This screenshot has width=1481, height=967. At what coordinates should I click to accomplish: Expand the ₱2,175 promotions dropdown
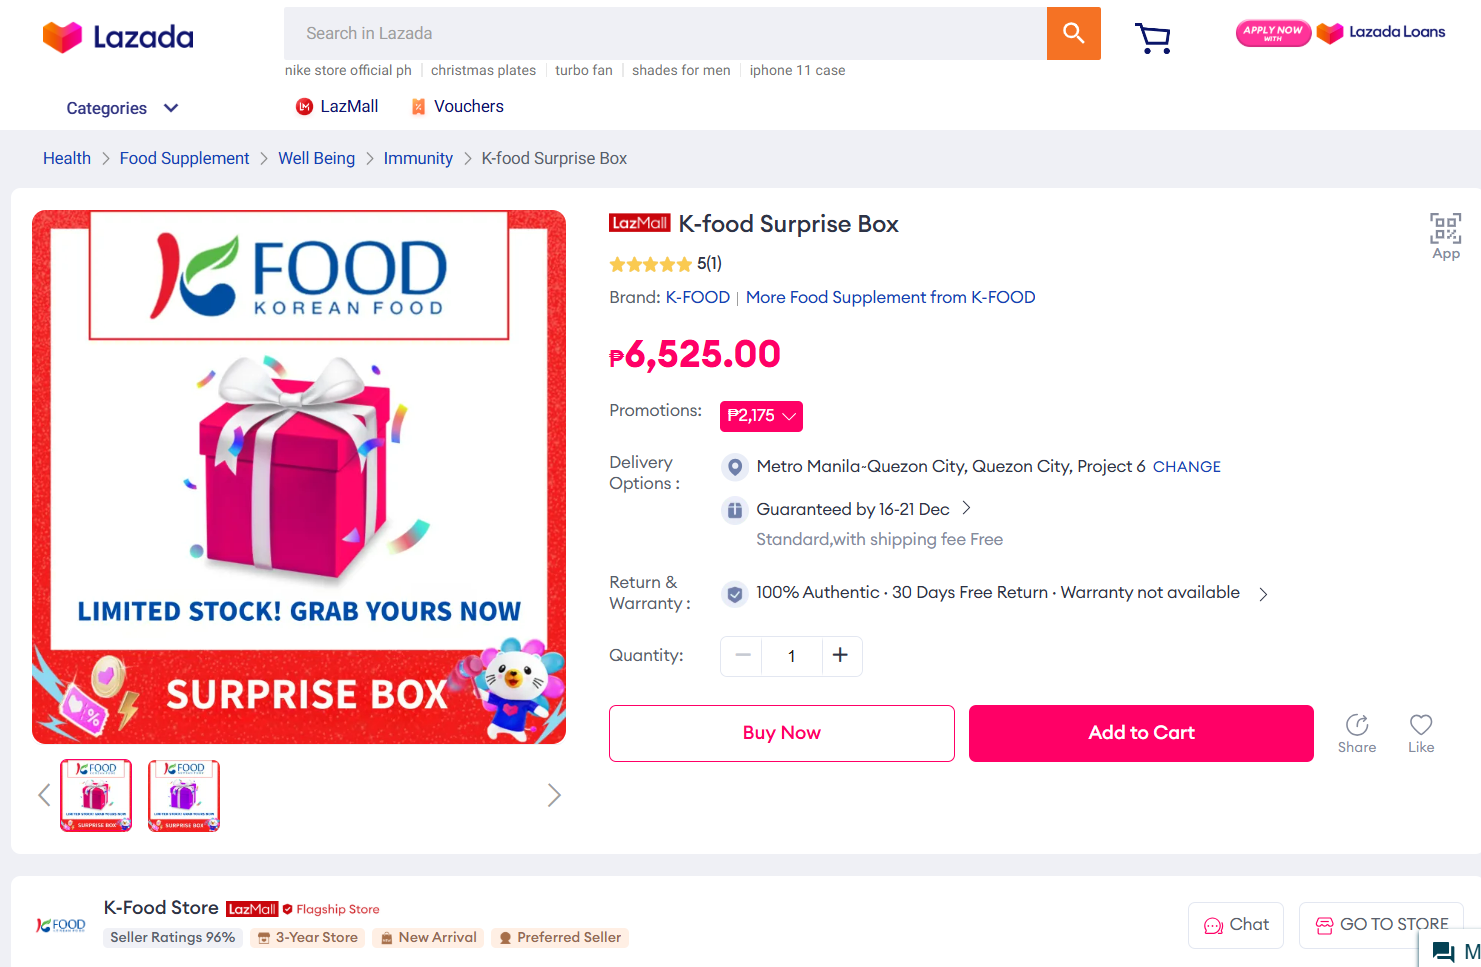pos(761,416)
